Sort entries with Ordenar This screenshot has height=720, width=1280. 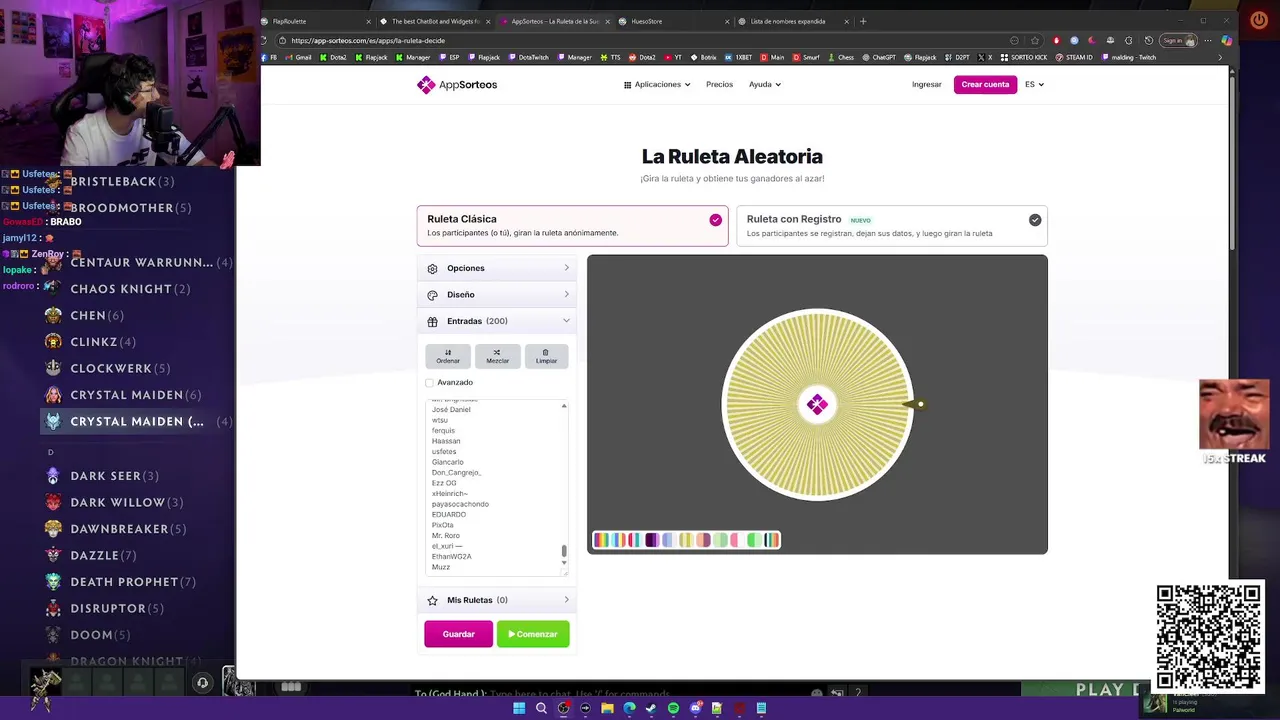point(448,356)
